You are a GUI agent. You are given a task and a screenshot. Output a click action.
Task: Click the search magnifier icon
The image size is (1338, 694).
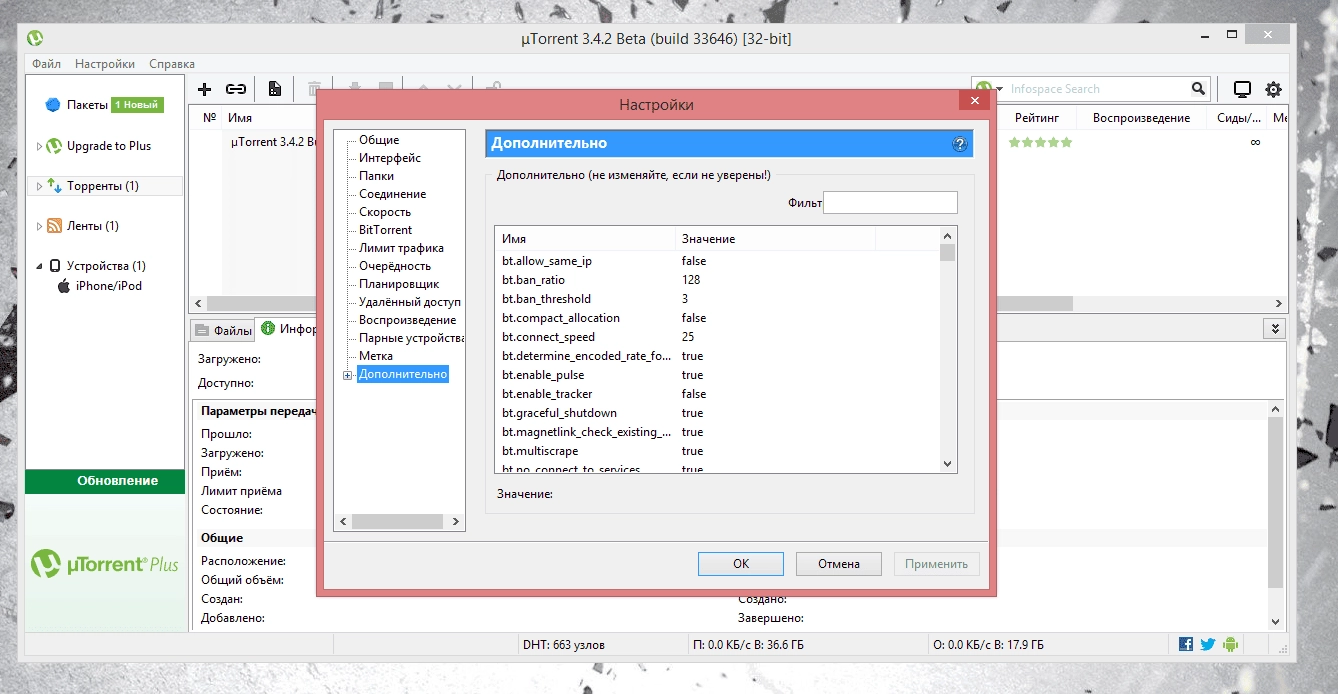coord(1198,89)
